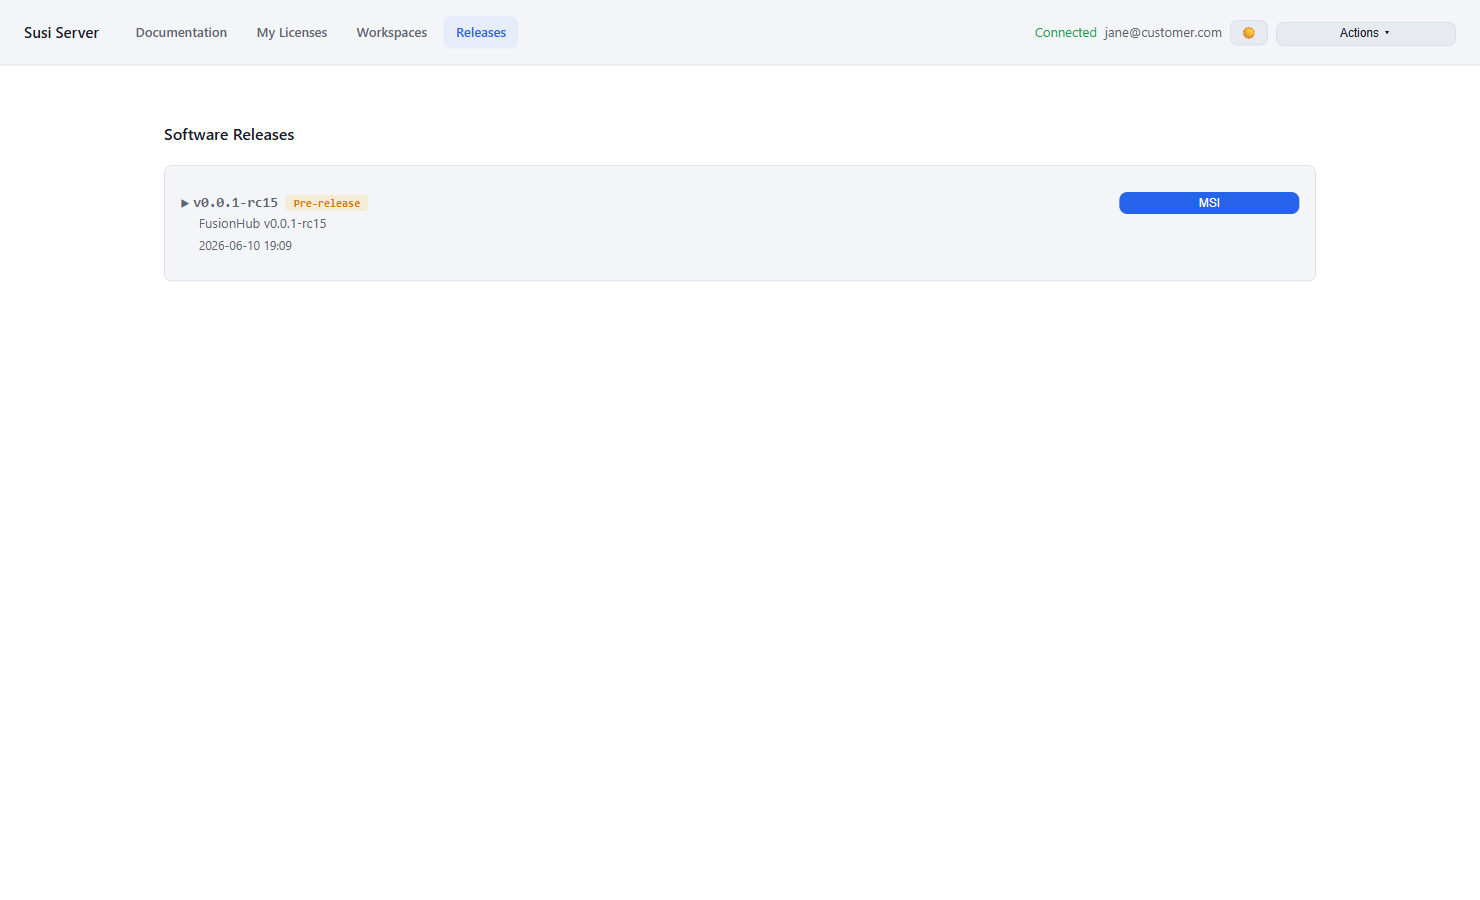
Task: Click the FusionHub v0.0.1-rc15 release name
Action: (262, 224)
